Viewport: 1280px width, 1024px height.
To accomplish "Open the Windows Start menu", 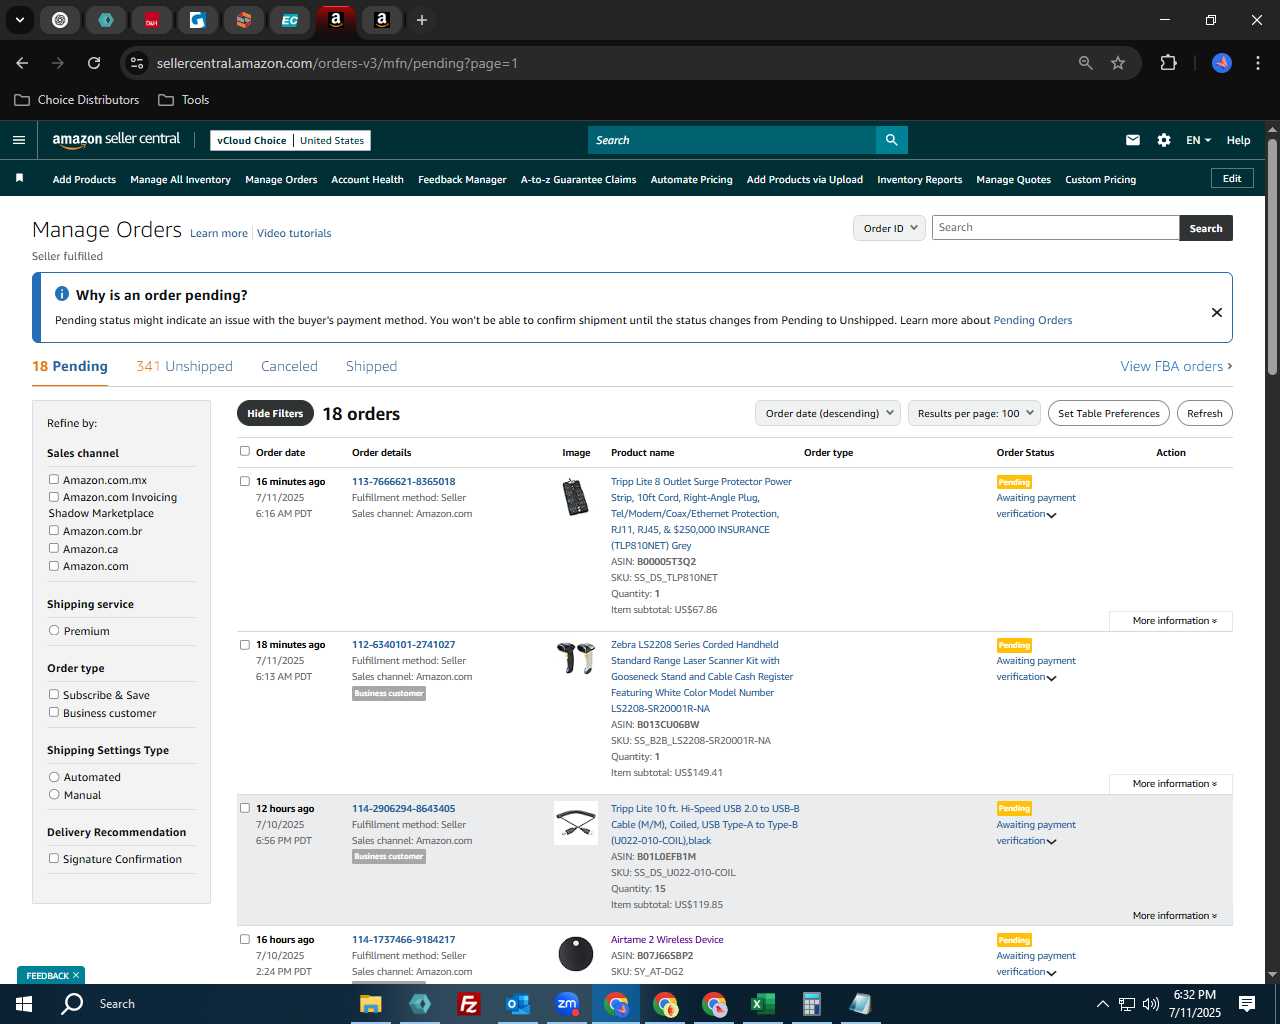I will (23, 1003).
